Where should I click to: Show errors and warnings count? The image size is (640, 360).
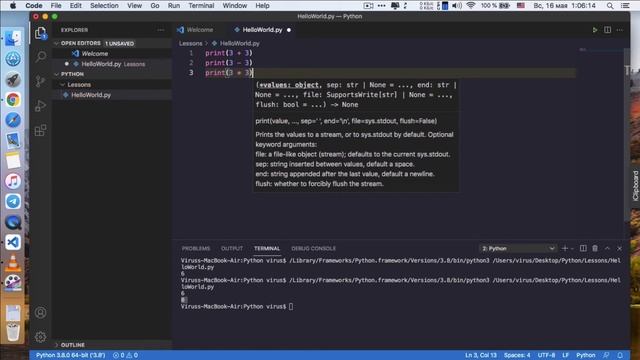click(x=125, y=355)
